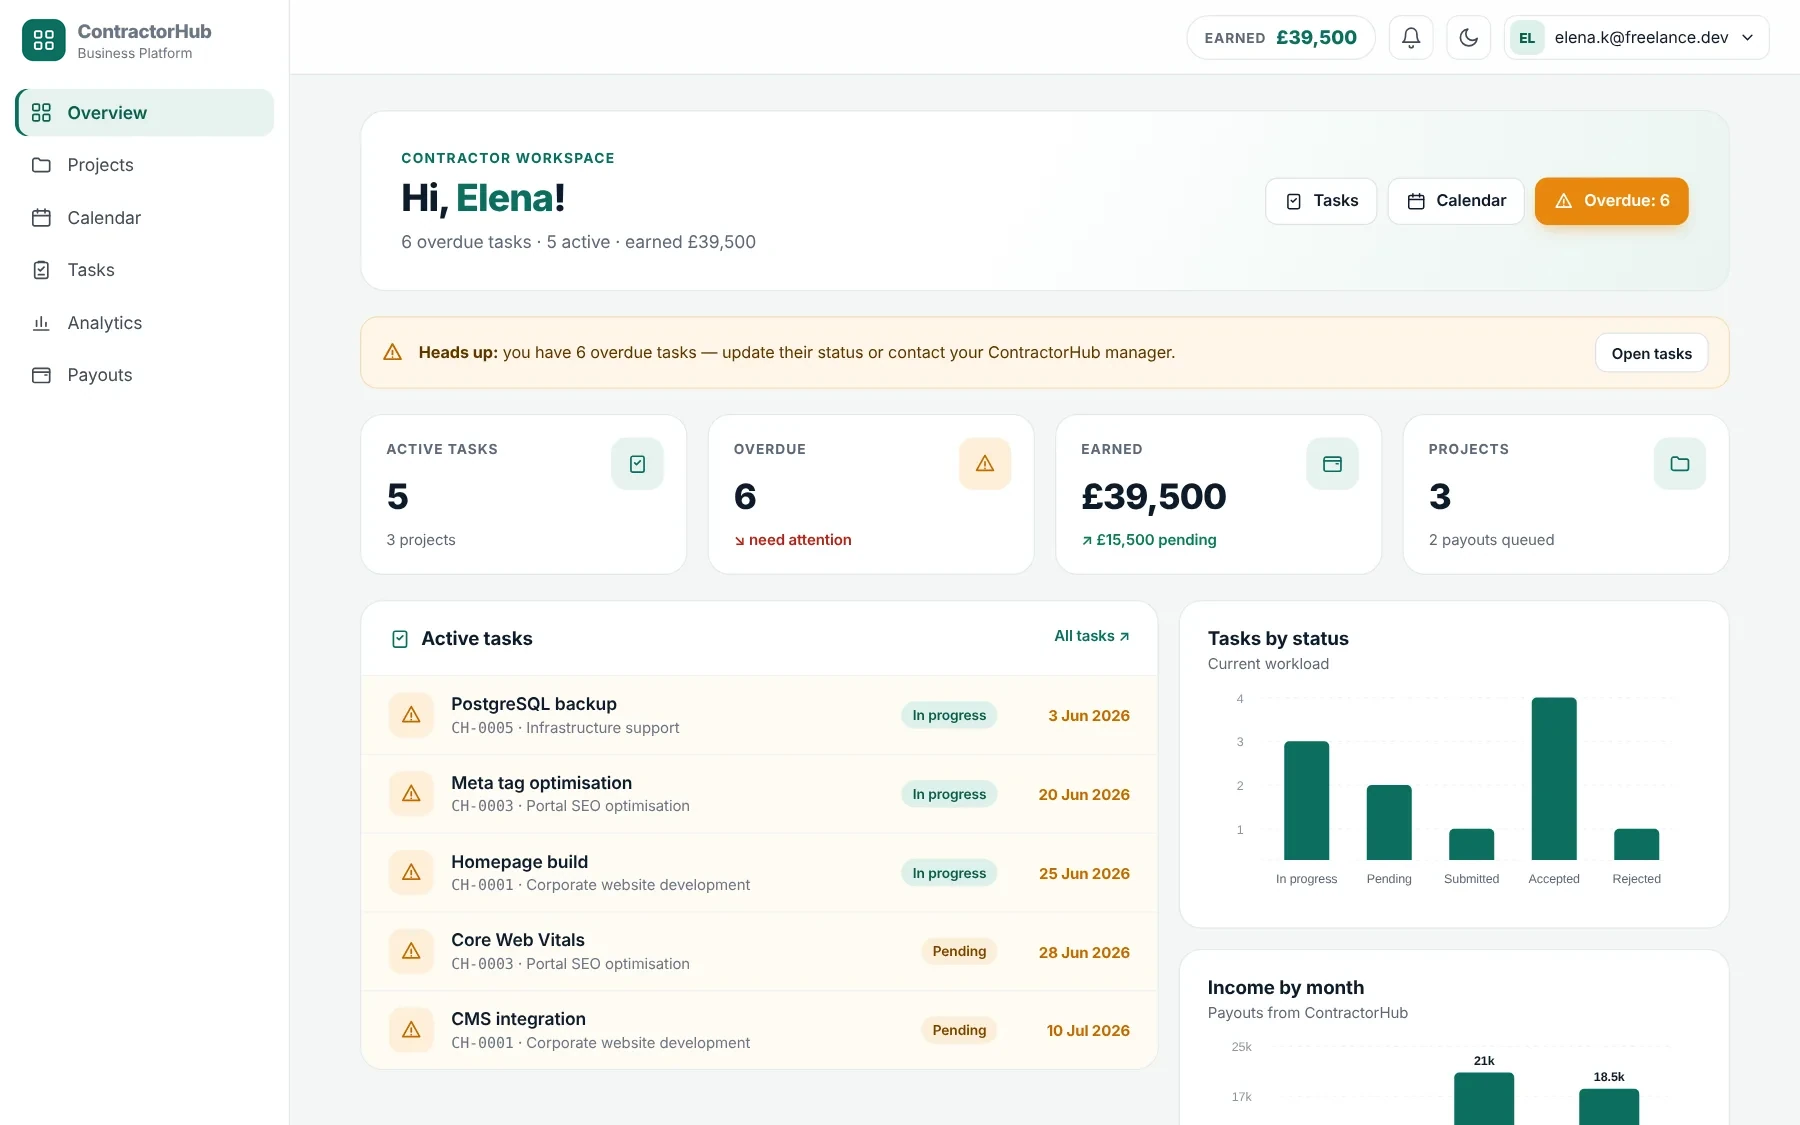Click the Projects card folder icon
This screenshot has width=1800, height=1125.
click(x=1680, y=464)
